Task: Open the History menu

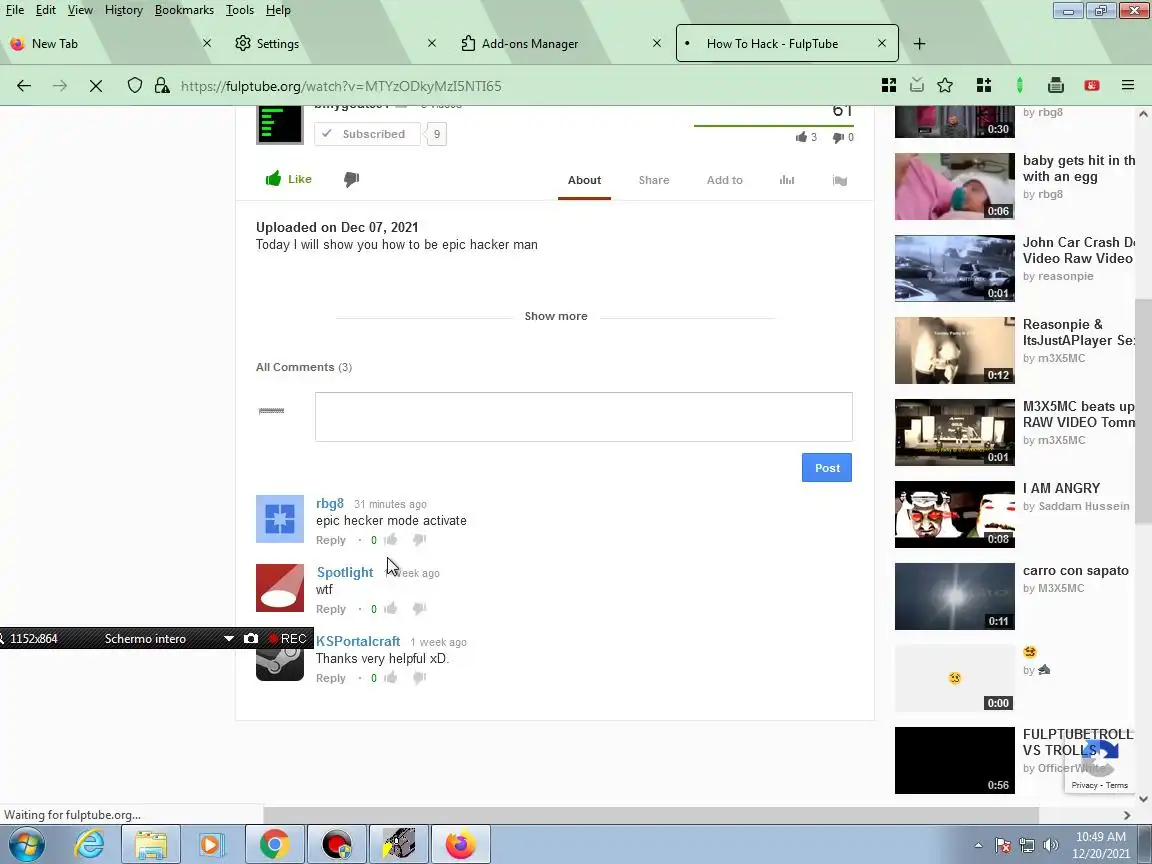Action: (x=123, y=10)
